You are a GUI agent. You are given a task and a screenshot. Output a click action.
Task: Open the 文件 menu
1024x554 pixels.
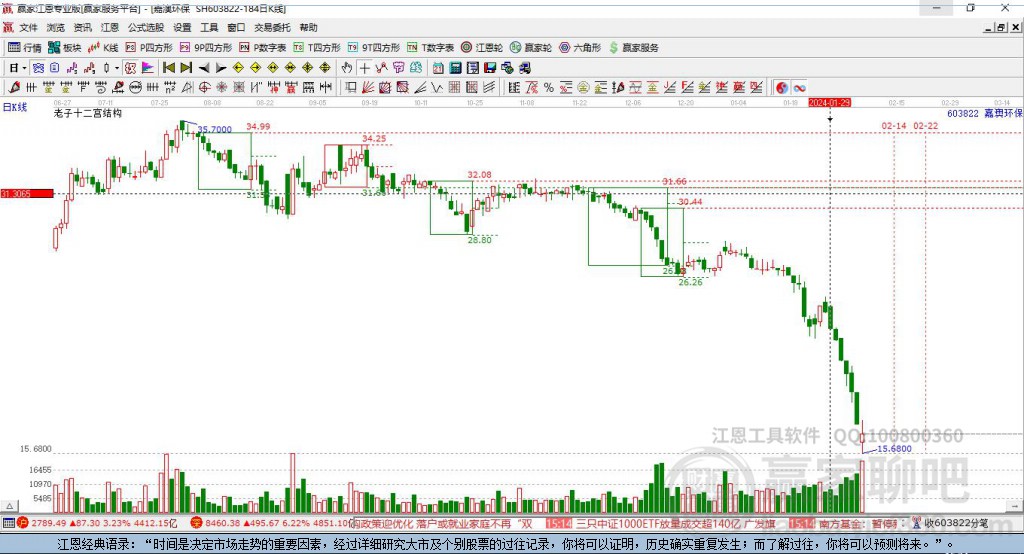point(29,27)
